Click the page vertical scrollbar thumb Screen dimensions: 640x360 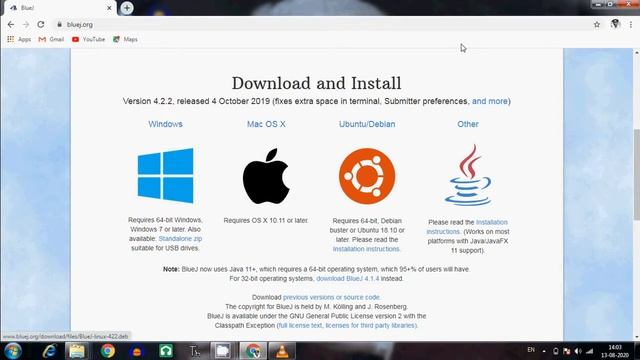636,176
